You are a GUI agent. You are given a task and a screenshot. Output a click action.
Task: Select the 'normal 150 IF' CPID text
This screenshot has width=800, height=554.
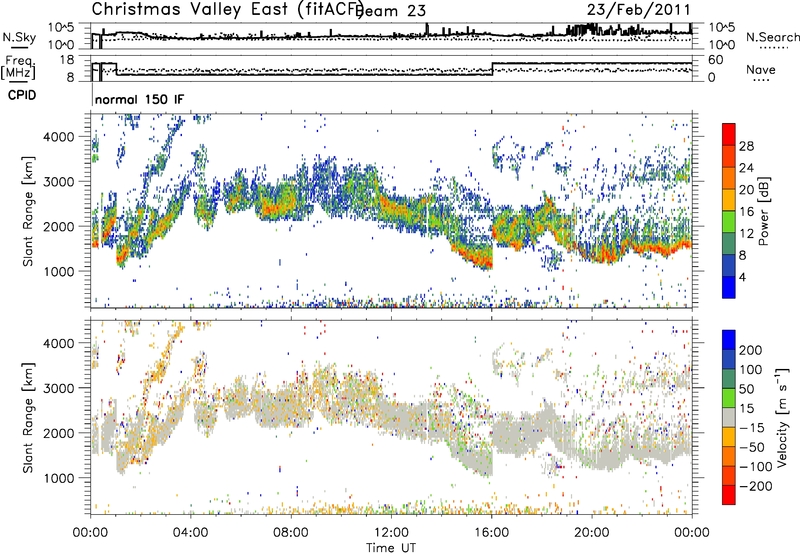point(139,99)
